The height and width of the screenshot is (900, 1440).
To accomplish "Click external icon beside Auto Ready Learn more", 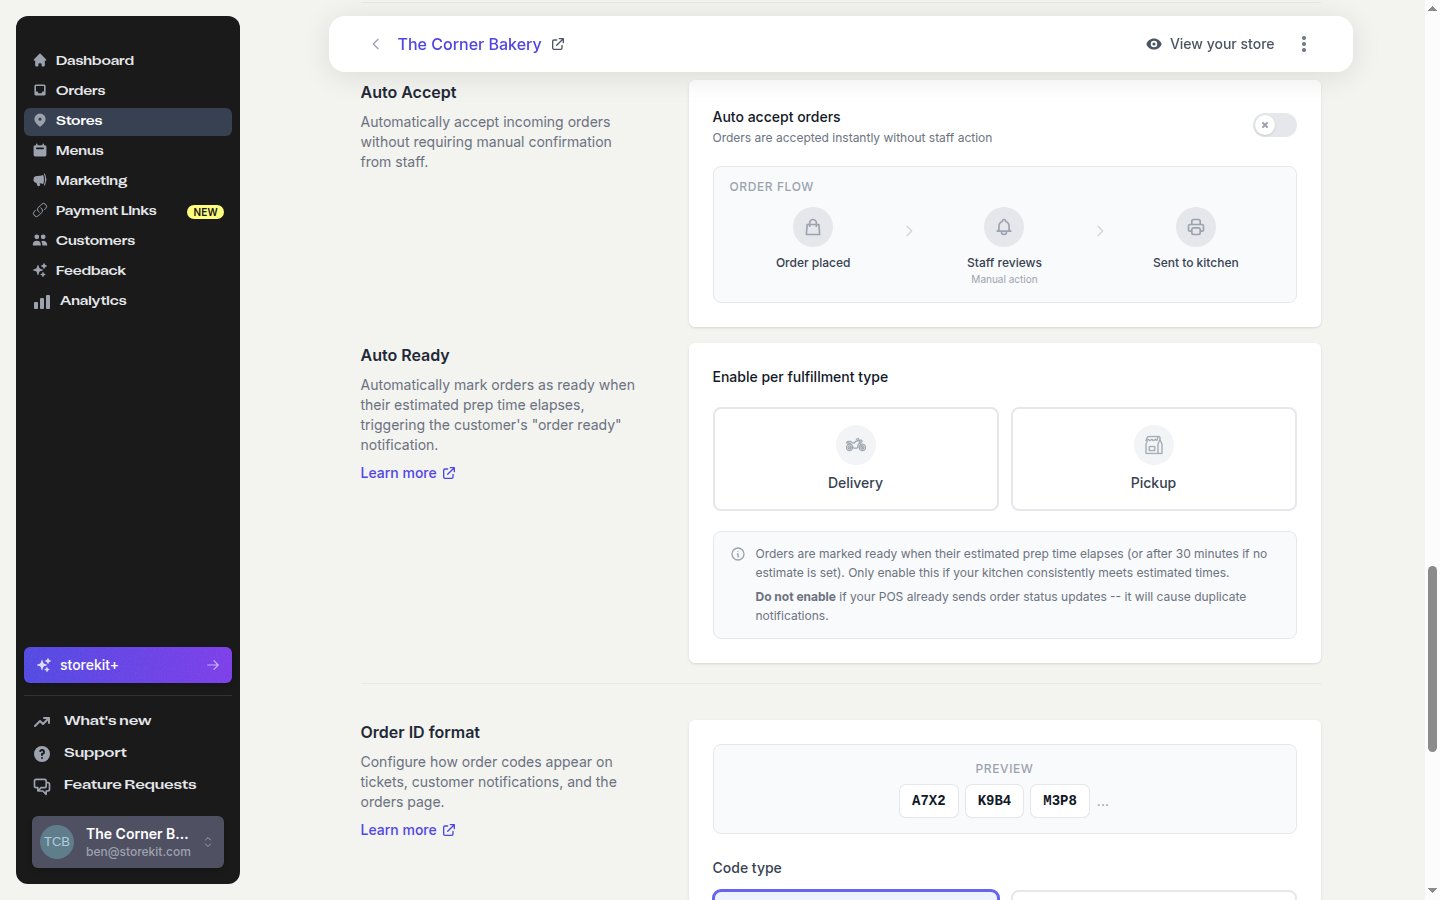I will click(x=449, y=473).
